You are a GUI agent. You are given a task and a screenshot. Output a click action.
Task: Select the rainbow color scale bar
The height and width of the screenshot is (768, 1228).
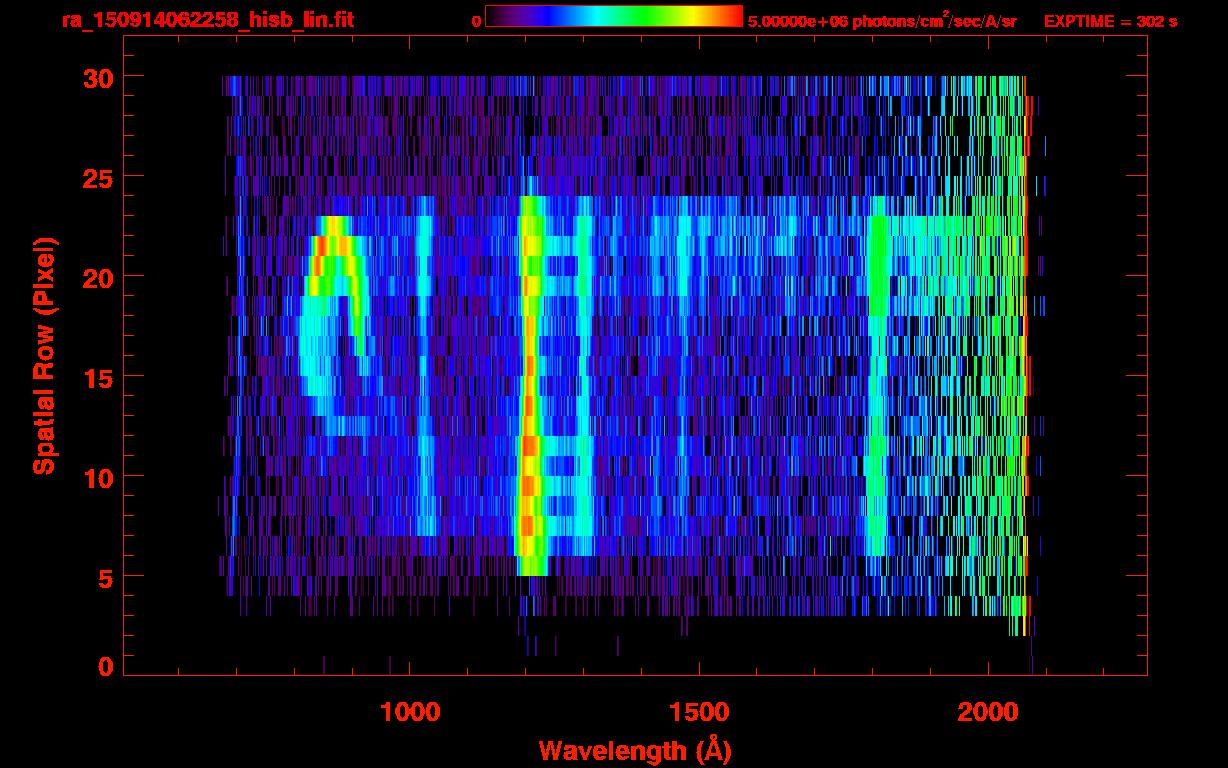[613, 16]
